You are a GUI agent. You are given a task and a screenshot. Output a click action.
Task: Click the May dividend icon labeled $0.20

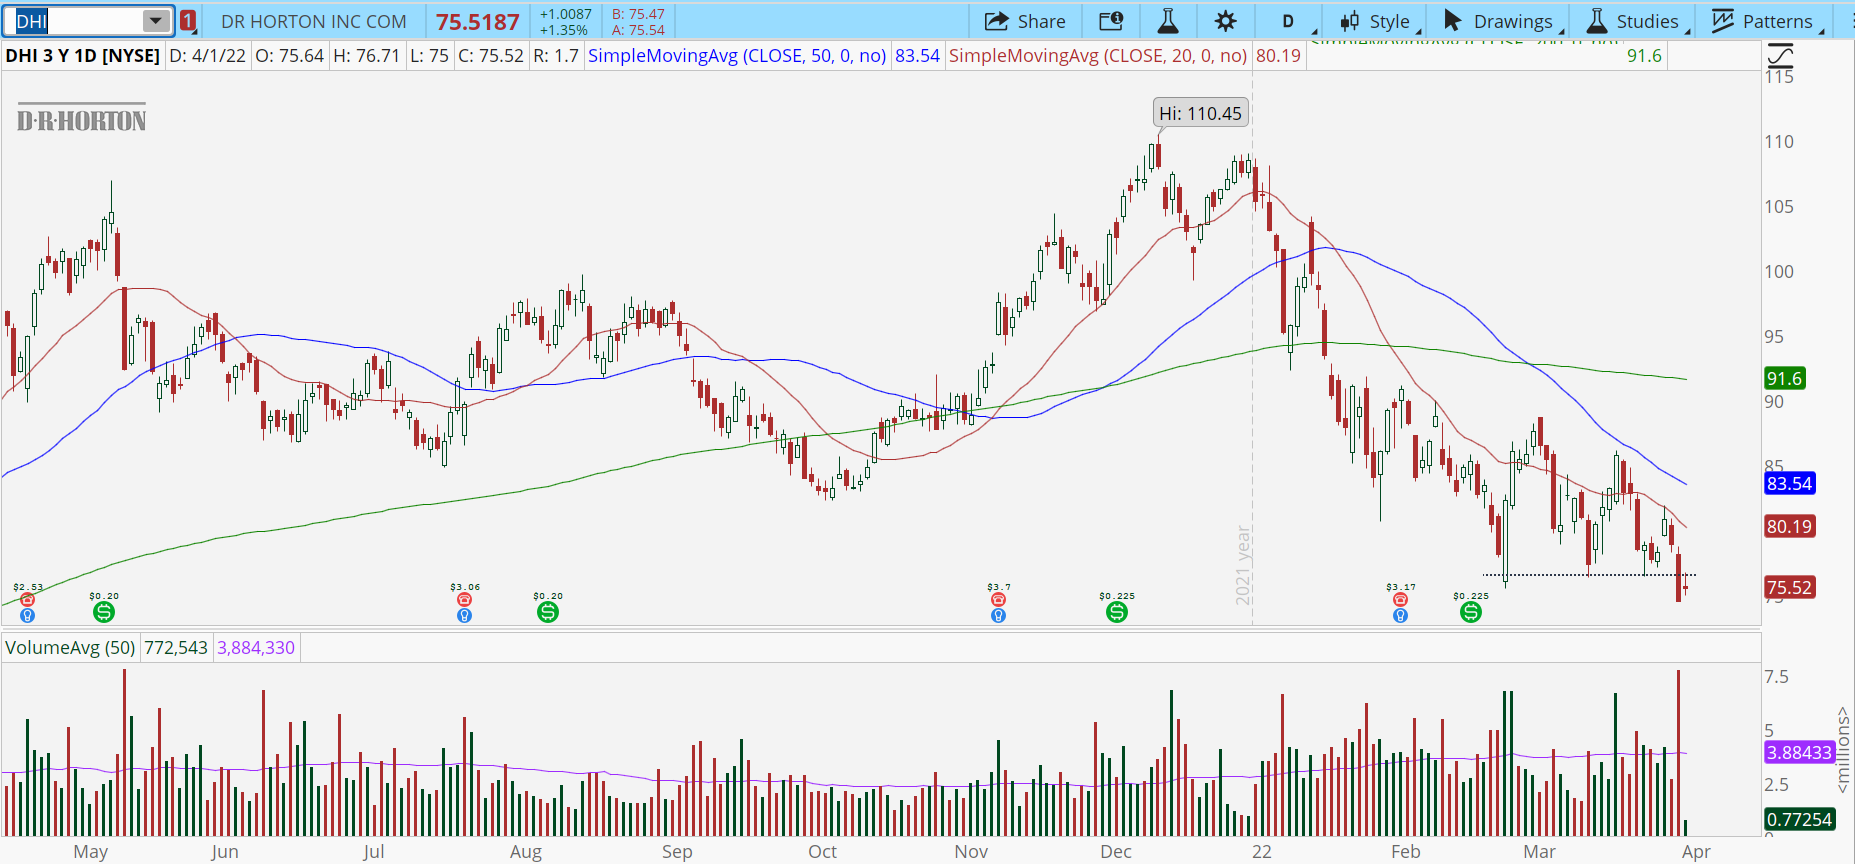click(104, 611)
